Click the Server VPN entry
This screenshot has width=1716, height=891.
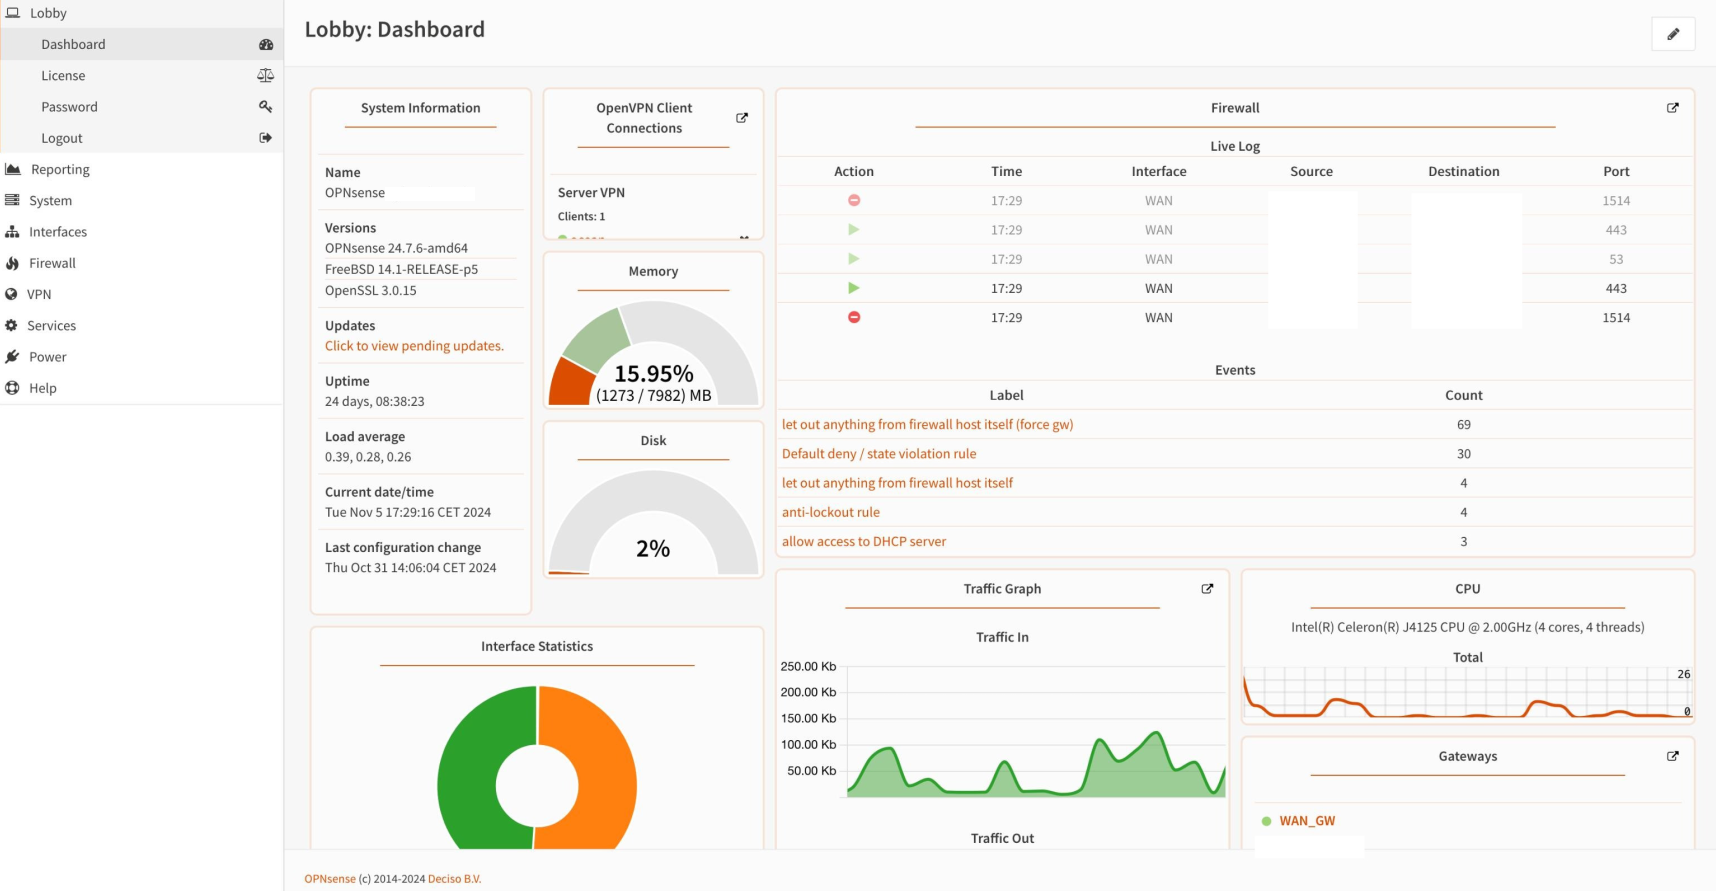tap(591, 192)
